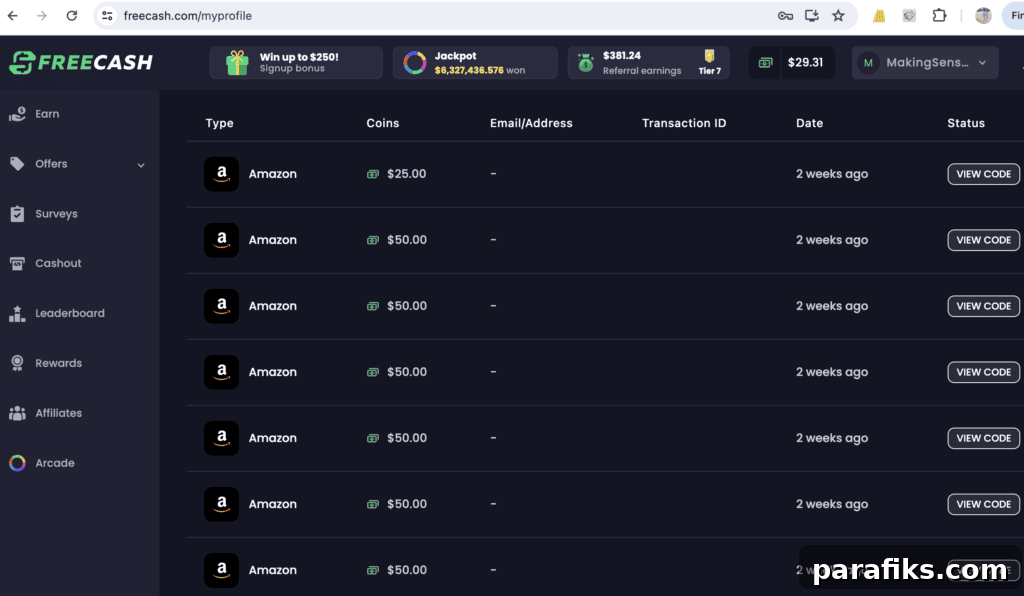The width and height of the screenshot is (1024, 596).
Task: Click the Surveys clipboard icon
Action: pos(17,213)
